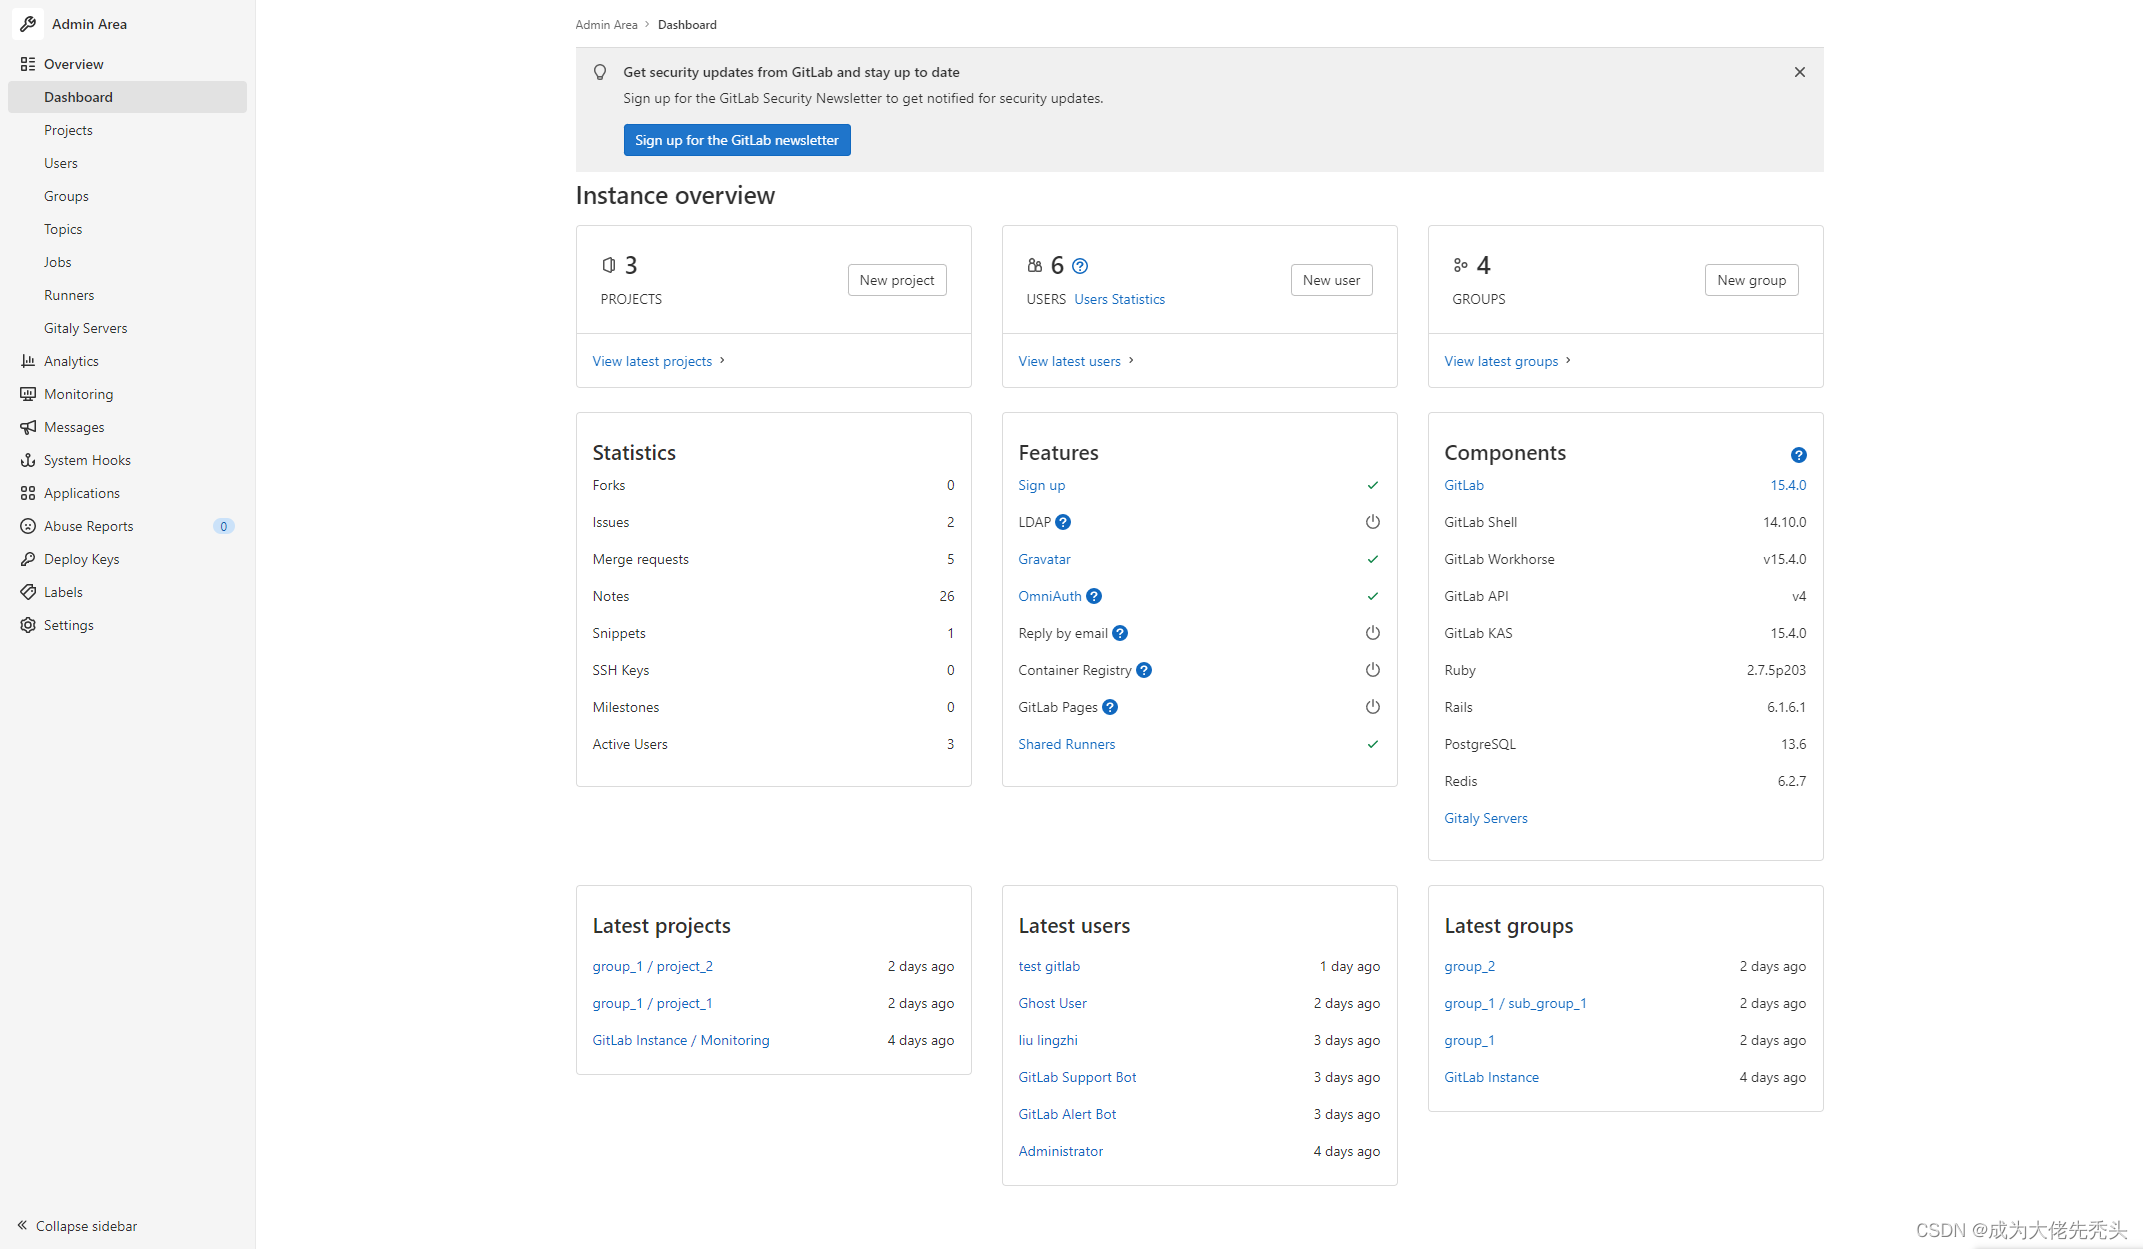The image size is (2143, 1249).
Task: Expand View latest projects
Action: (658, 361)
